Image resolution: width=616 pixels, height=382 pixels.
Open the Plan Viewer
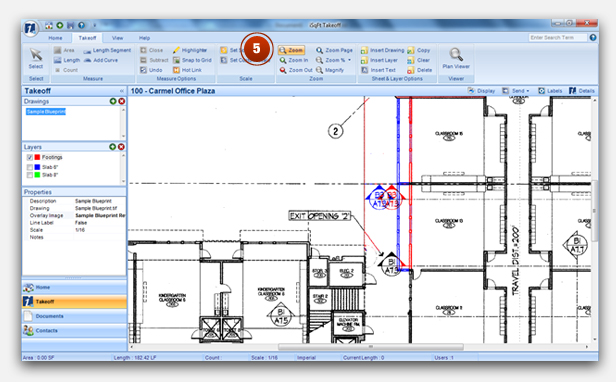click(456, 58)
